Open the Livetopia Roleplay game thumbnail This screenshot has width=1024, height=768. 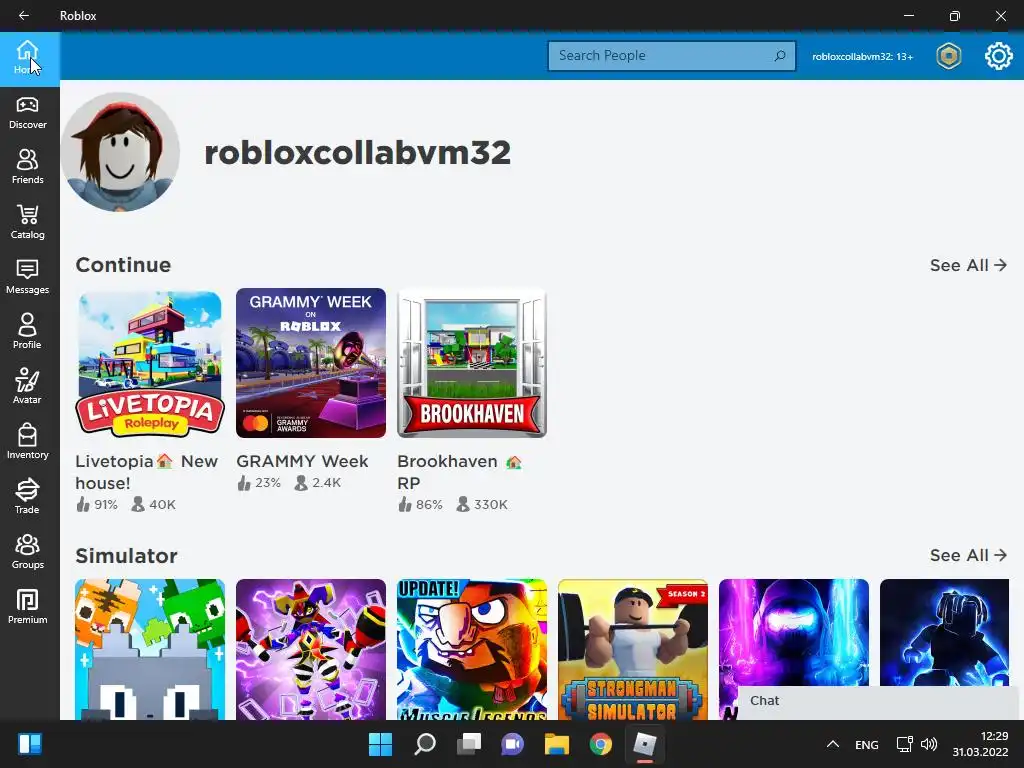(x=150, y=363)
